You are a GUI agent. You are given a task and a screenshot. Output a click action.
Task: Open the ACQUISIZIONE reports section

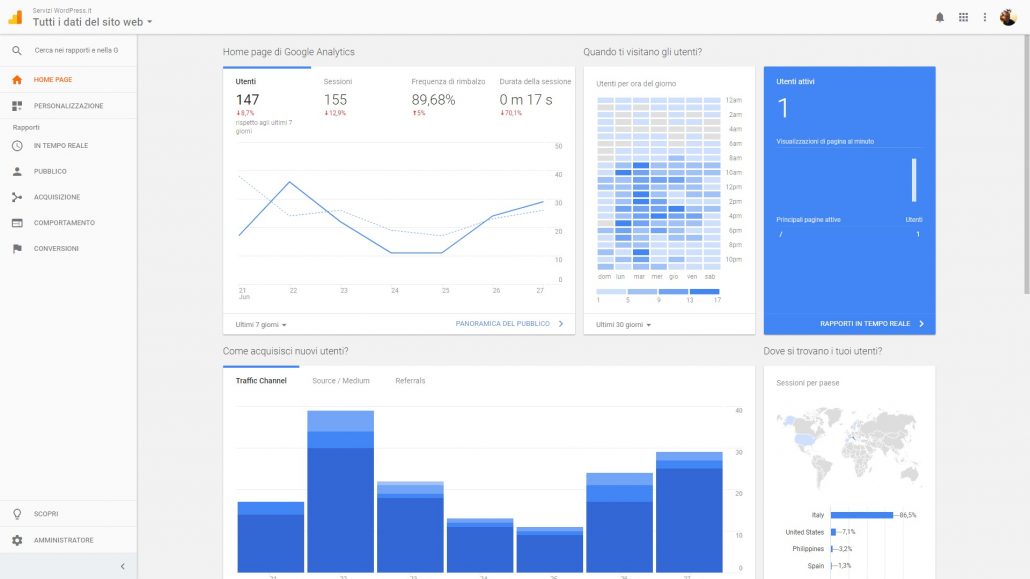click(x=68, y=197)
